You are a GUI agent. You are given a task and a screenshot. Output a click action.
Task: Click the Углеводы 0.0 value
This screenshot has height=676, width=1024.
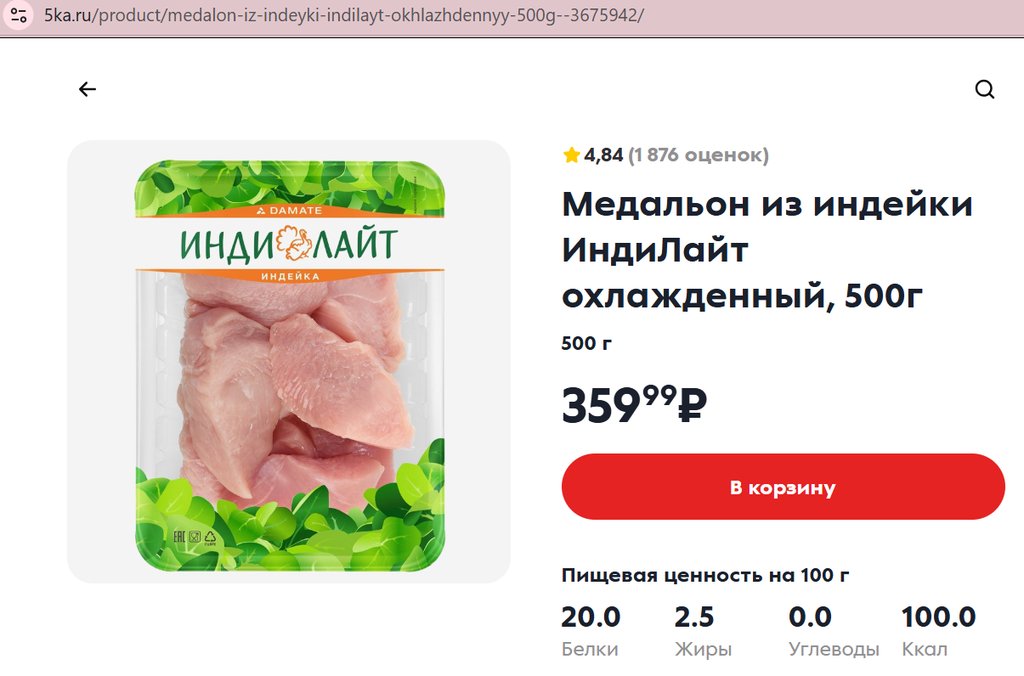810,617
